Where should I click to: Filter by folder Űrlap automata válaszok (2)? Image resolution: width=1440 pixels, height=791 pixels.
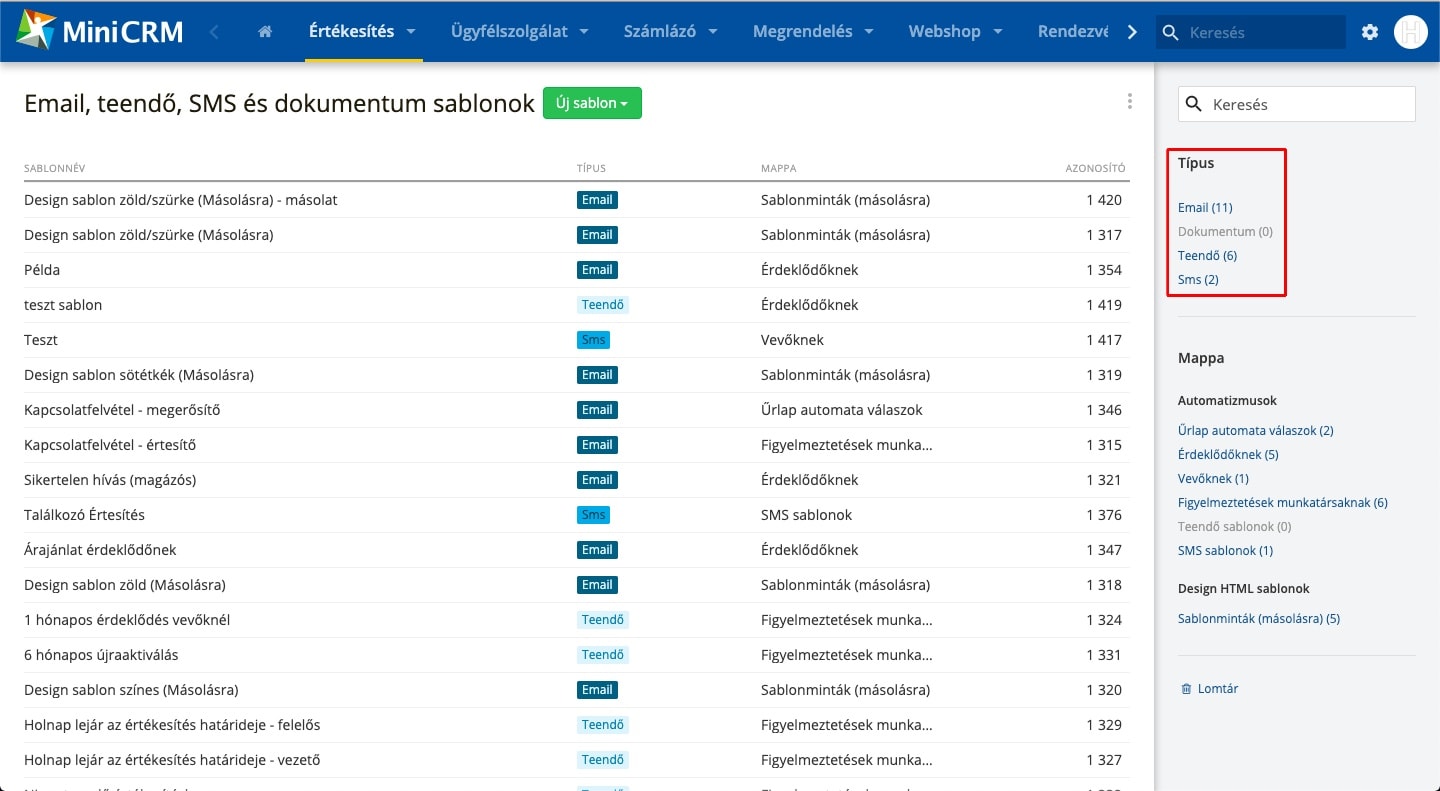coord(1256,431)
